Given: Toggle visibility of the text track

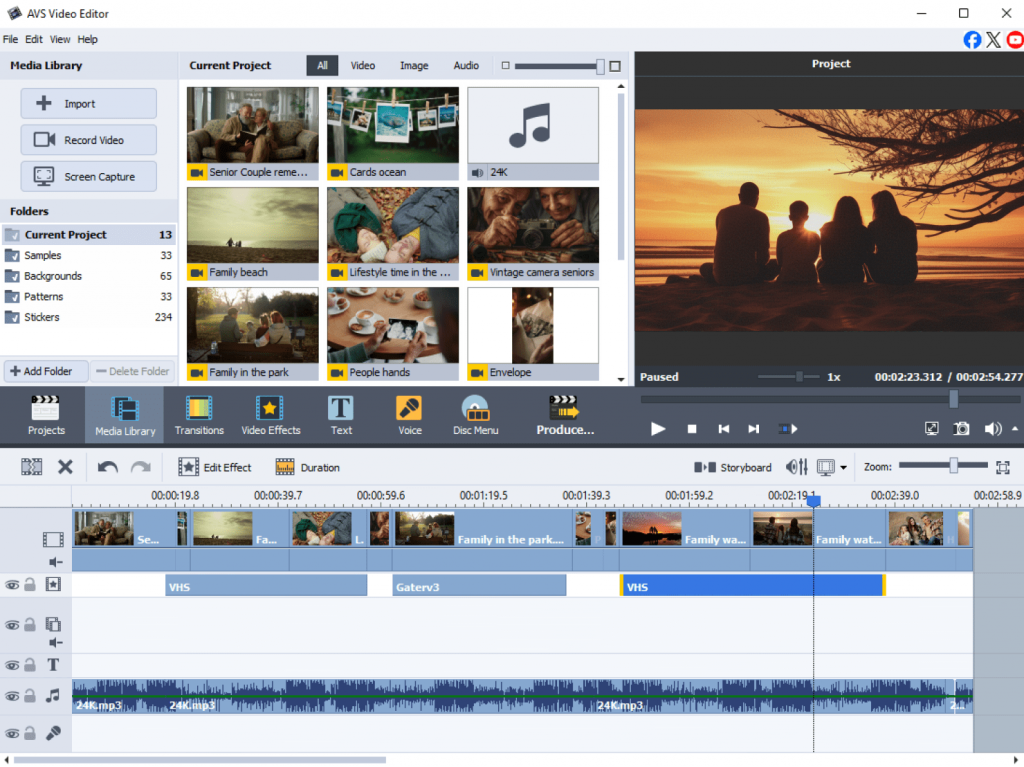Looking at the screenshot, I should (12, 666).
